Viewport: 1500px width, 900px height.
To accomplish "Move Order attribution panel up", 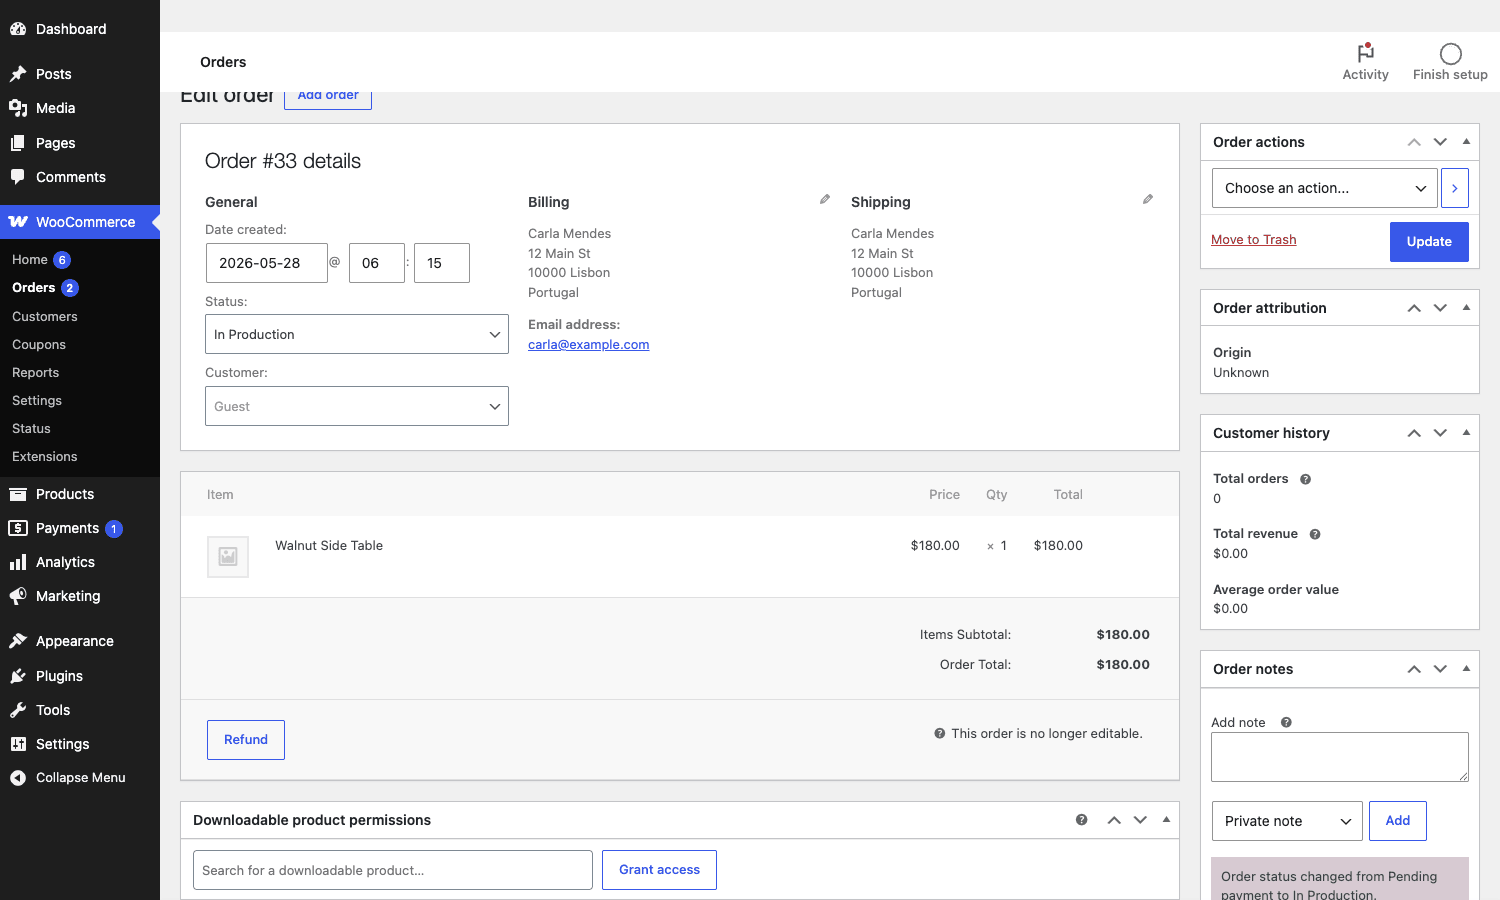I will point(1414,308).
